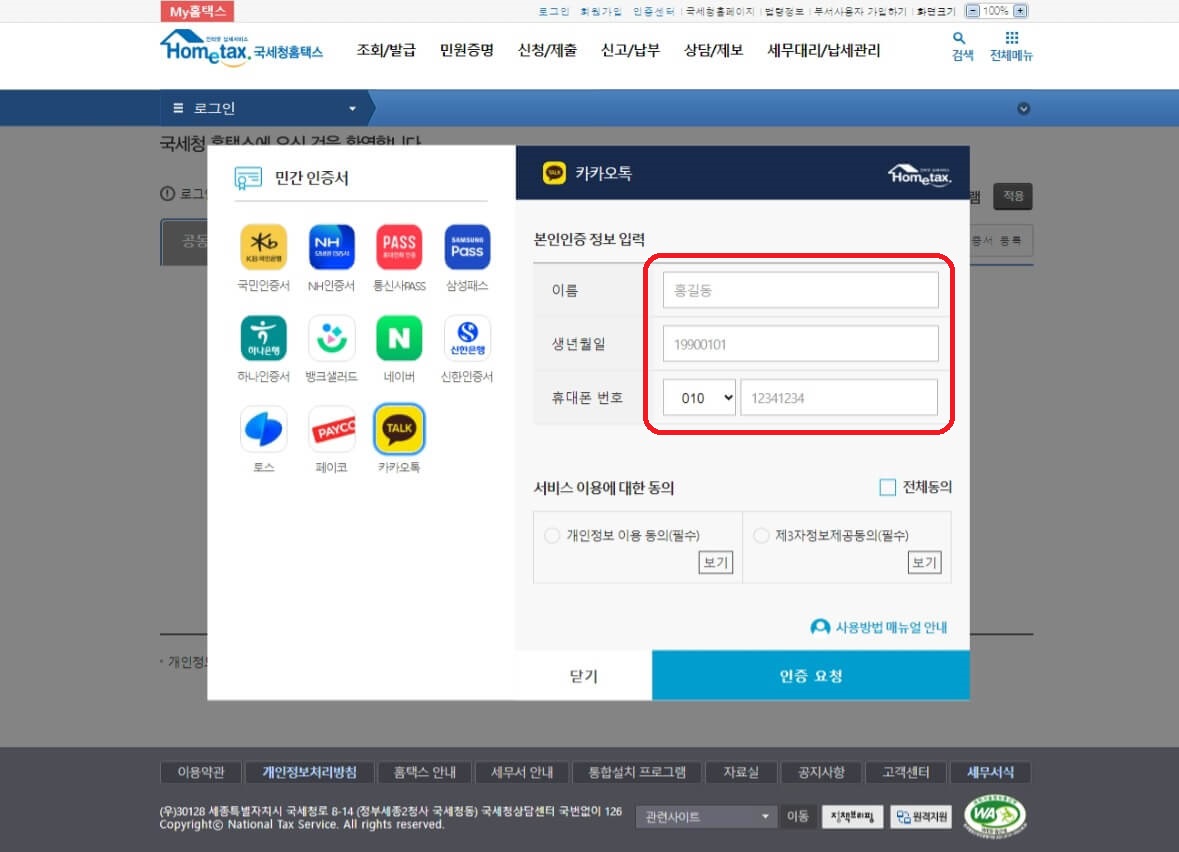
Task: Select the 하나인증서 icon
Action: [263, 338]
